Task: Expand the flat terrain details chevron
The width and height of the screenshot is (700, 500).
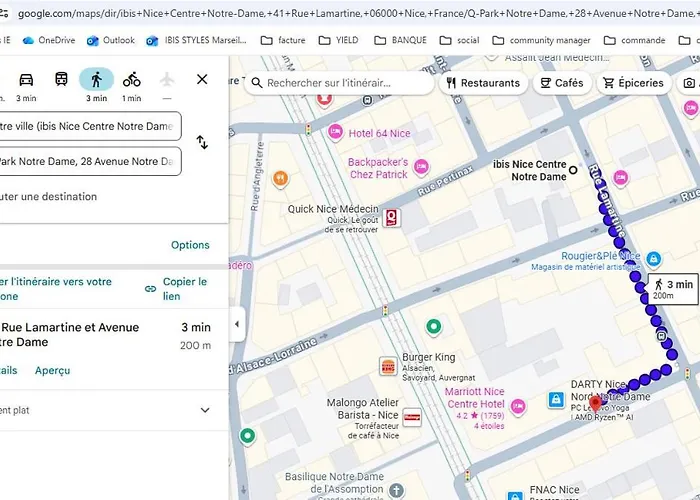Action: tap(205, 410)
